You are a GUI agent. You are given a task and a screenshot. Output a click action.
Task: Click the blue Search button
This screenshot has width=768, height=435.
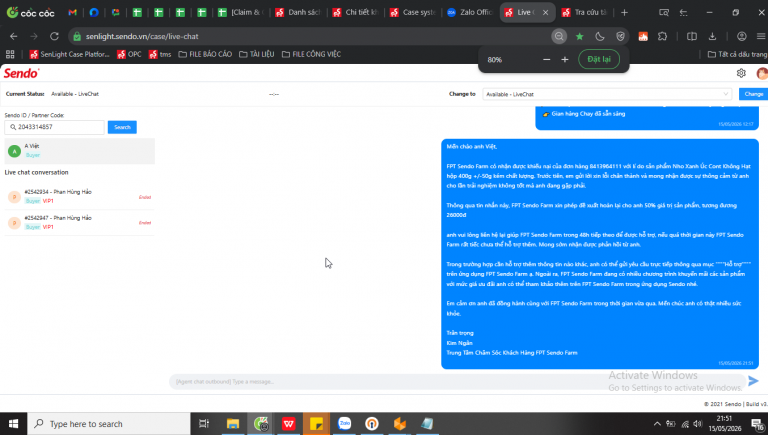122,127
